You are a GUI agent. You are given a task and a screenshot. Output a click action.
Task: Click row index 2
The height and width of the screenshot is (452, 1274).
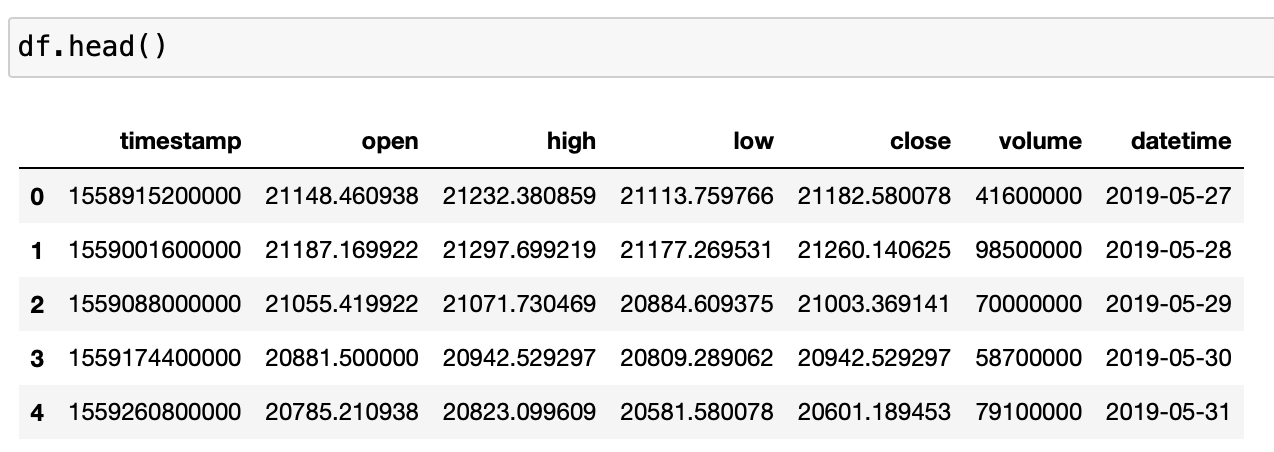[37, 304]
